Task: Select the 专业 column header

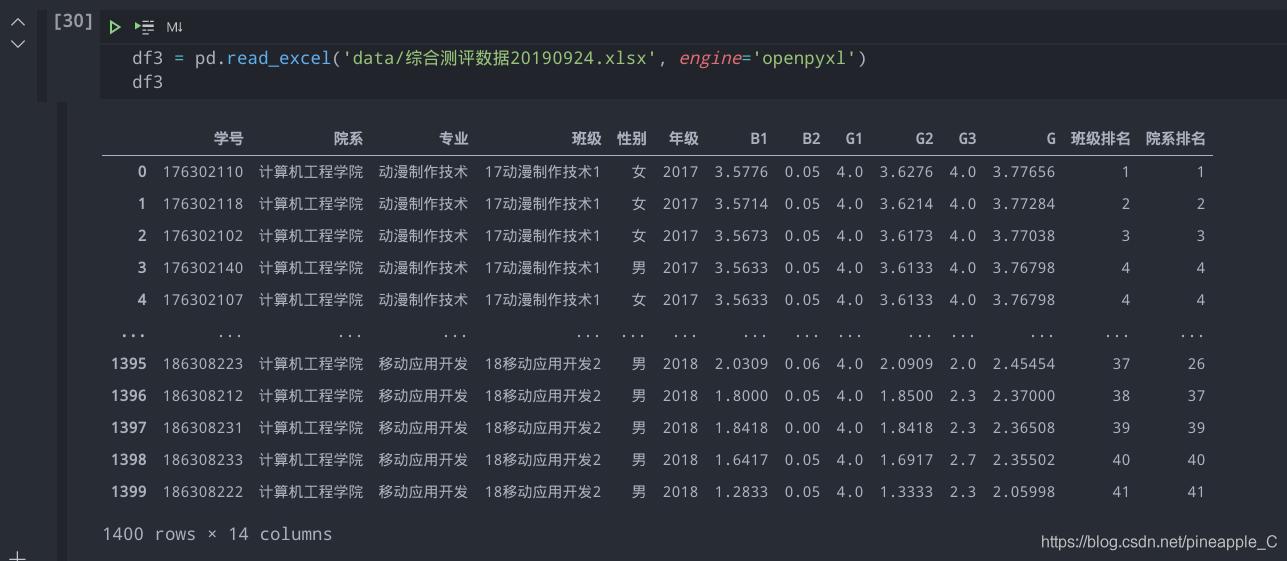Action: point(453,139)
